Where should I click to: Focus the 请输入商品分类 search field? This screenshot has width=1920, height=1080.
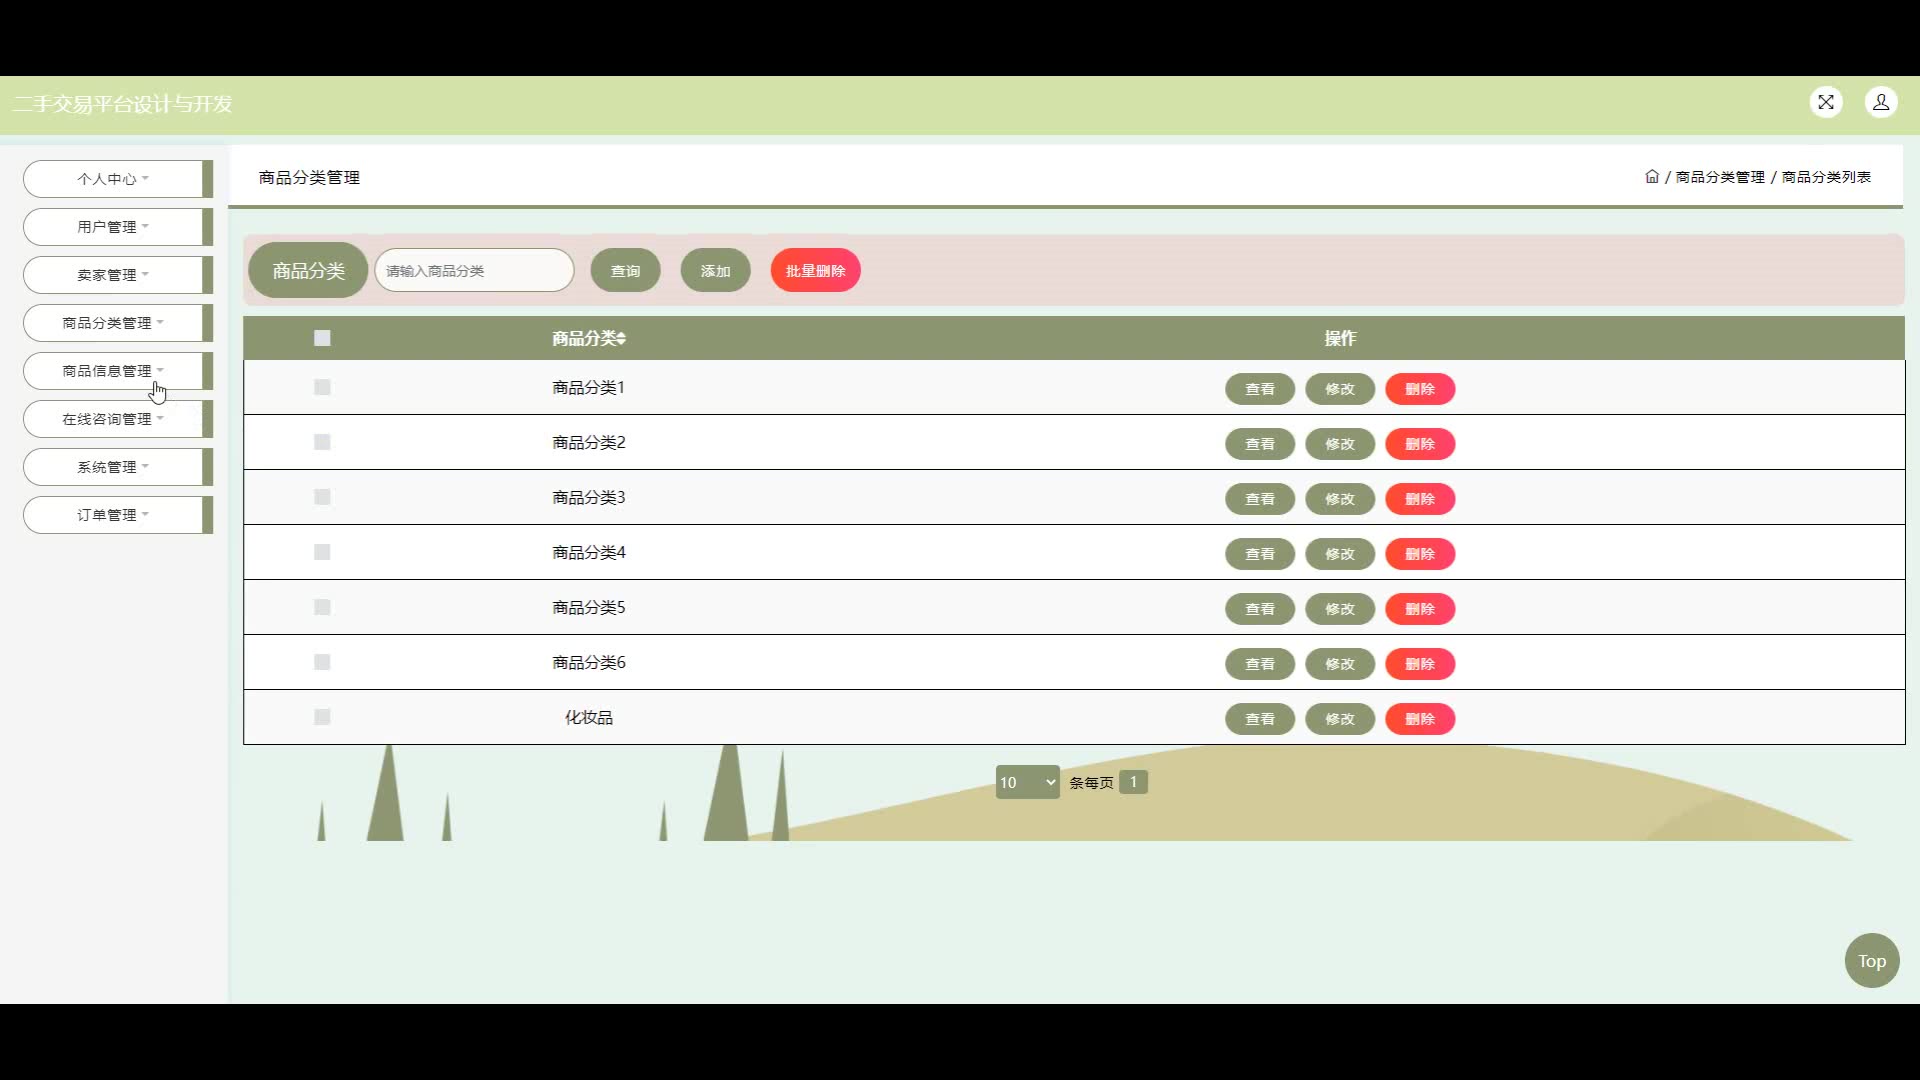tap(474, 271)
